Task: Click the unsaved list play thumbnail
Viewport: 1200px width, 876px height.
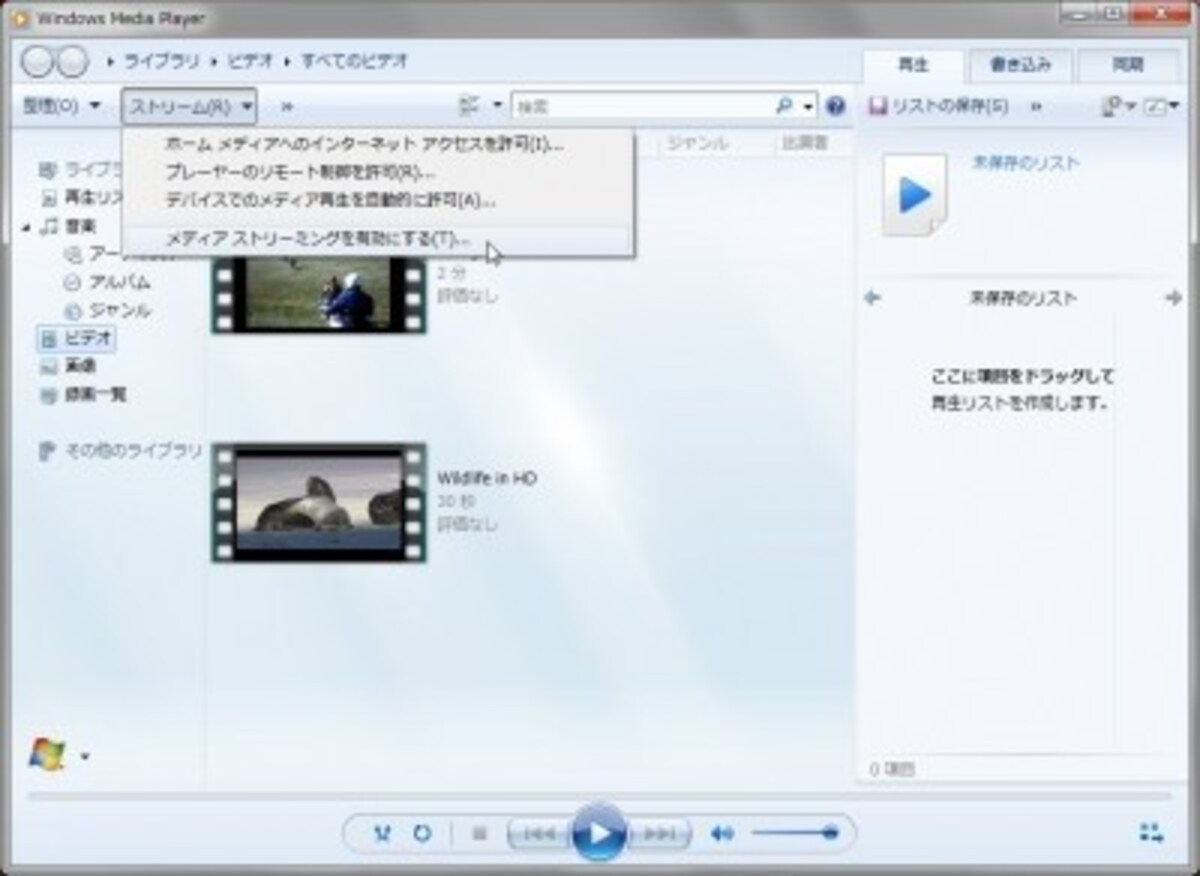Action: pos(914,195)
